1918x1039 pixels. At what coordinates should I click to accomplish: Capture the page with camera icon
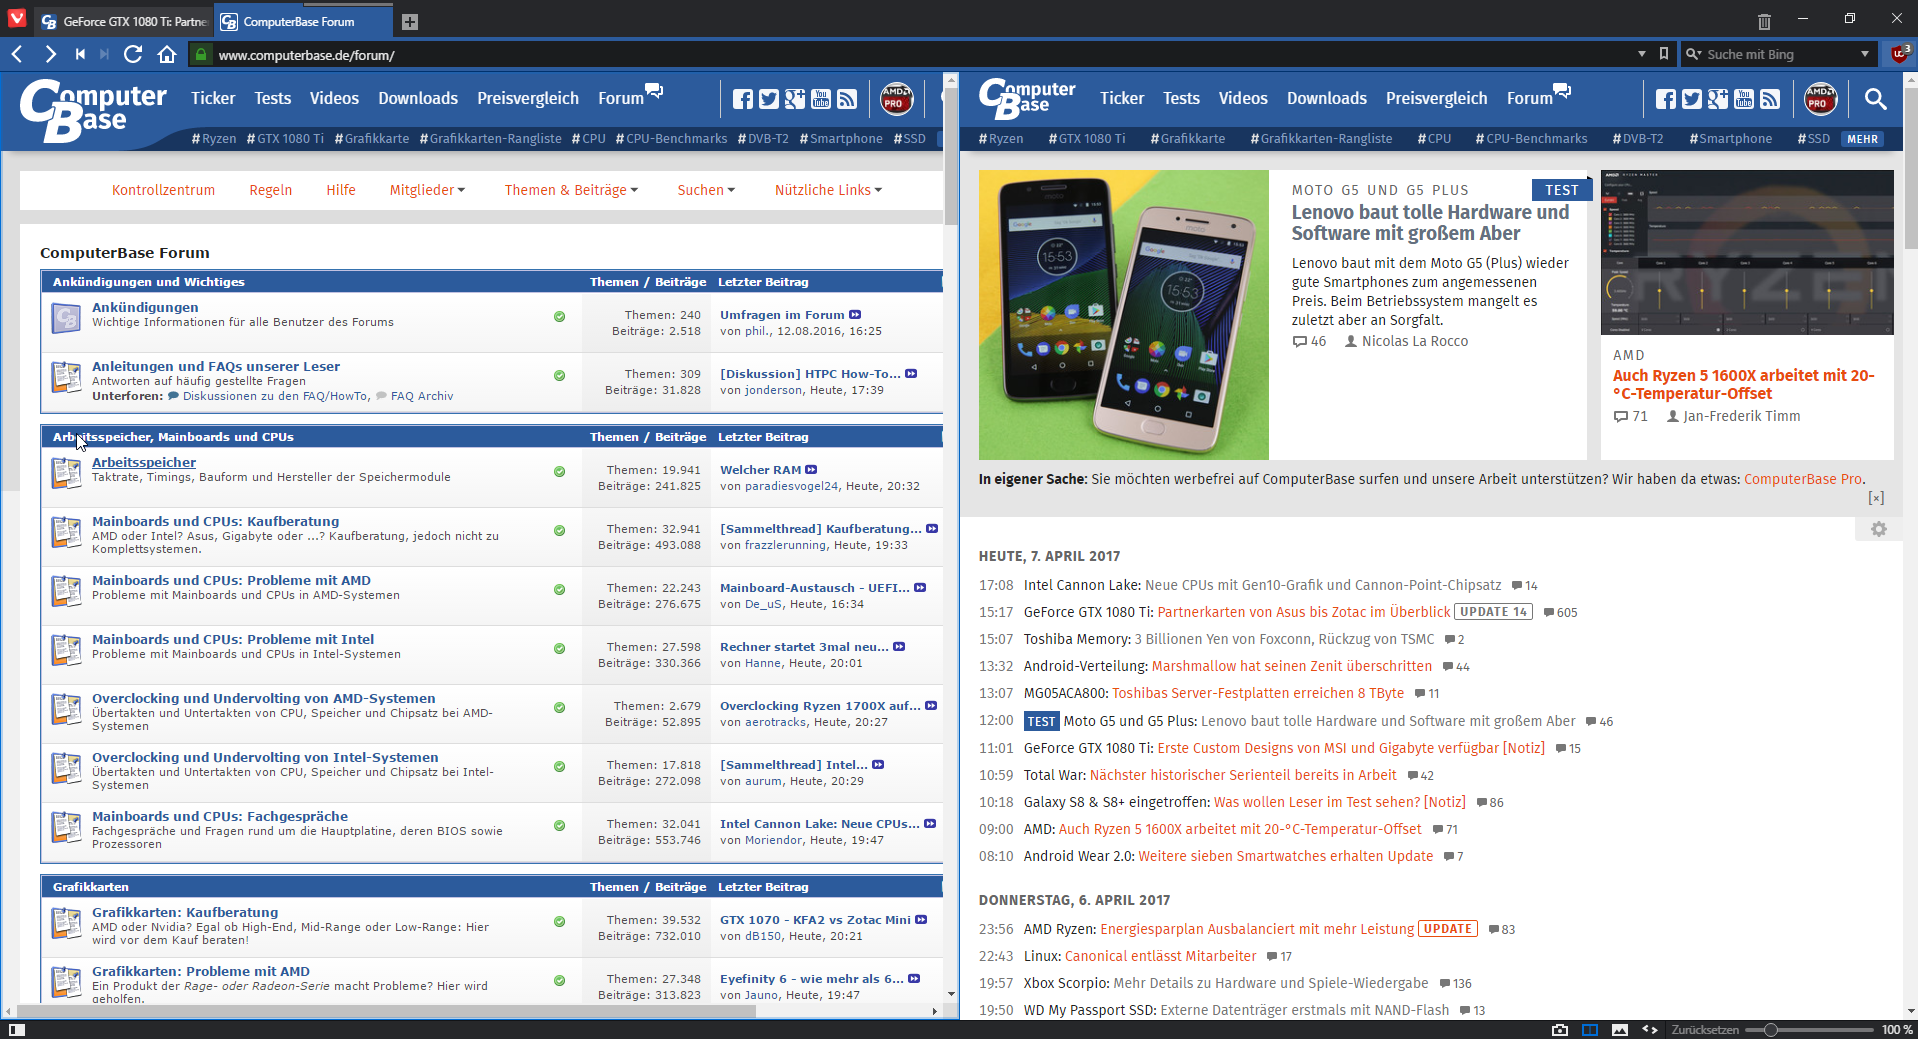tap(1560, 1029)
